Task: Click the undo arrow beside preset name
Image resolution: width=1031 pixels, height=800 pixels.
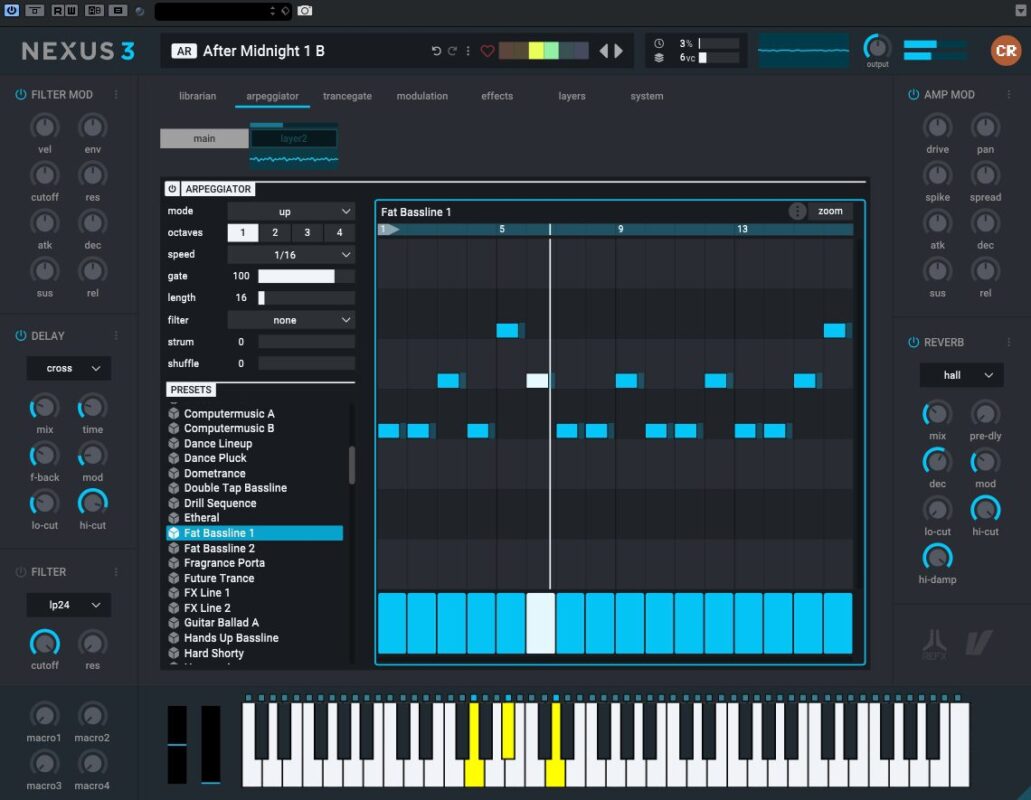Action: click(436, 51)
